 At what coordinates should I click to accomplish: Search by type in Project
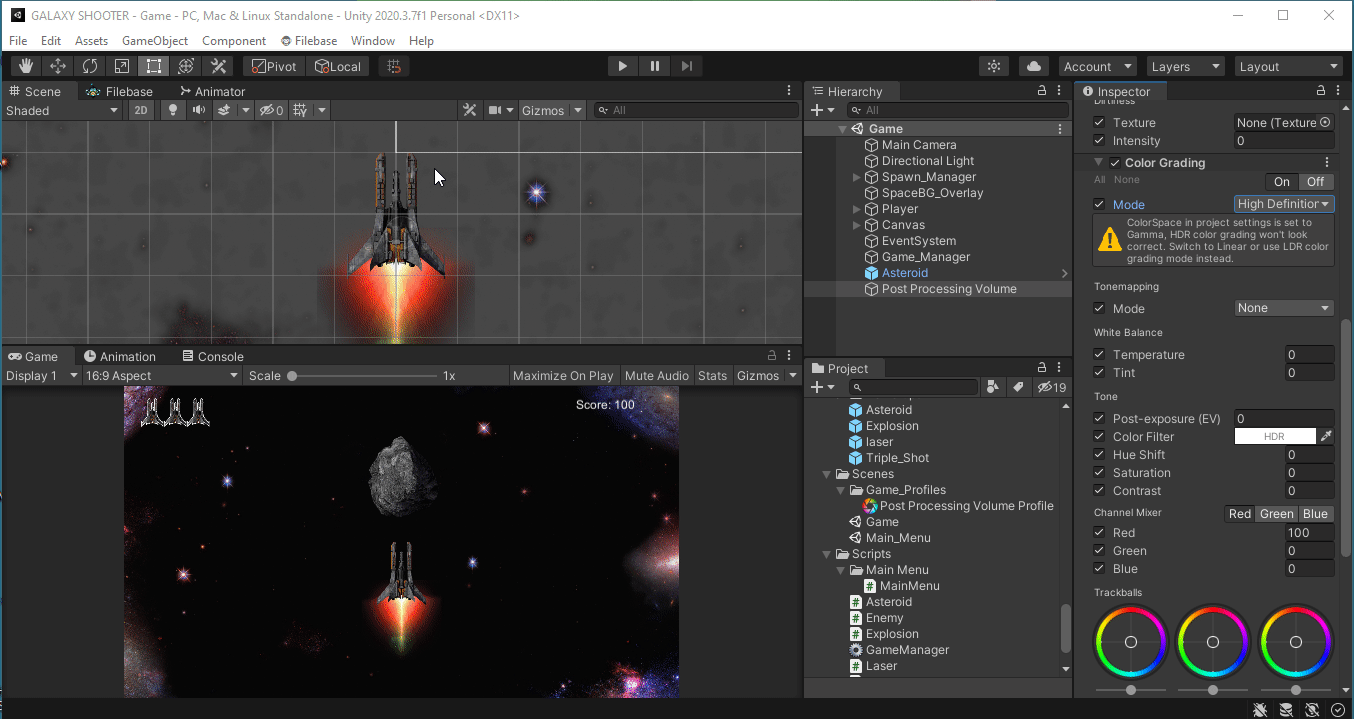pos(992,387)
